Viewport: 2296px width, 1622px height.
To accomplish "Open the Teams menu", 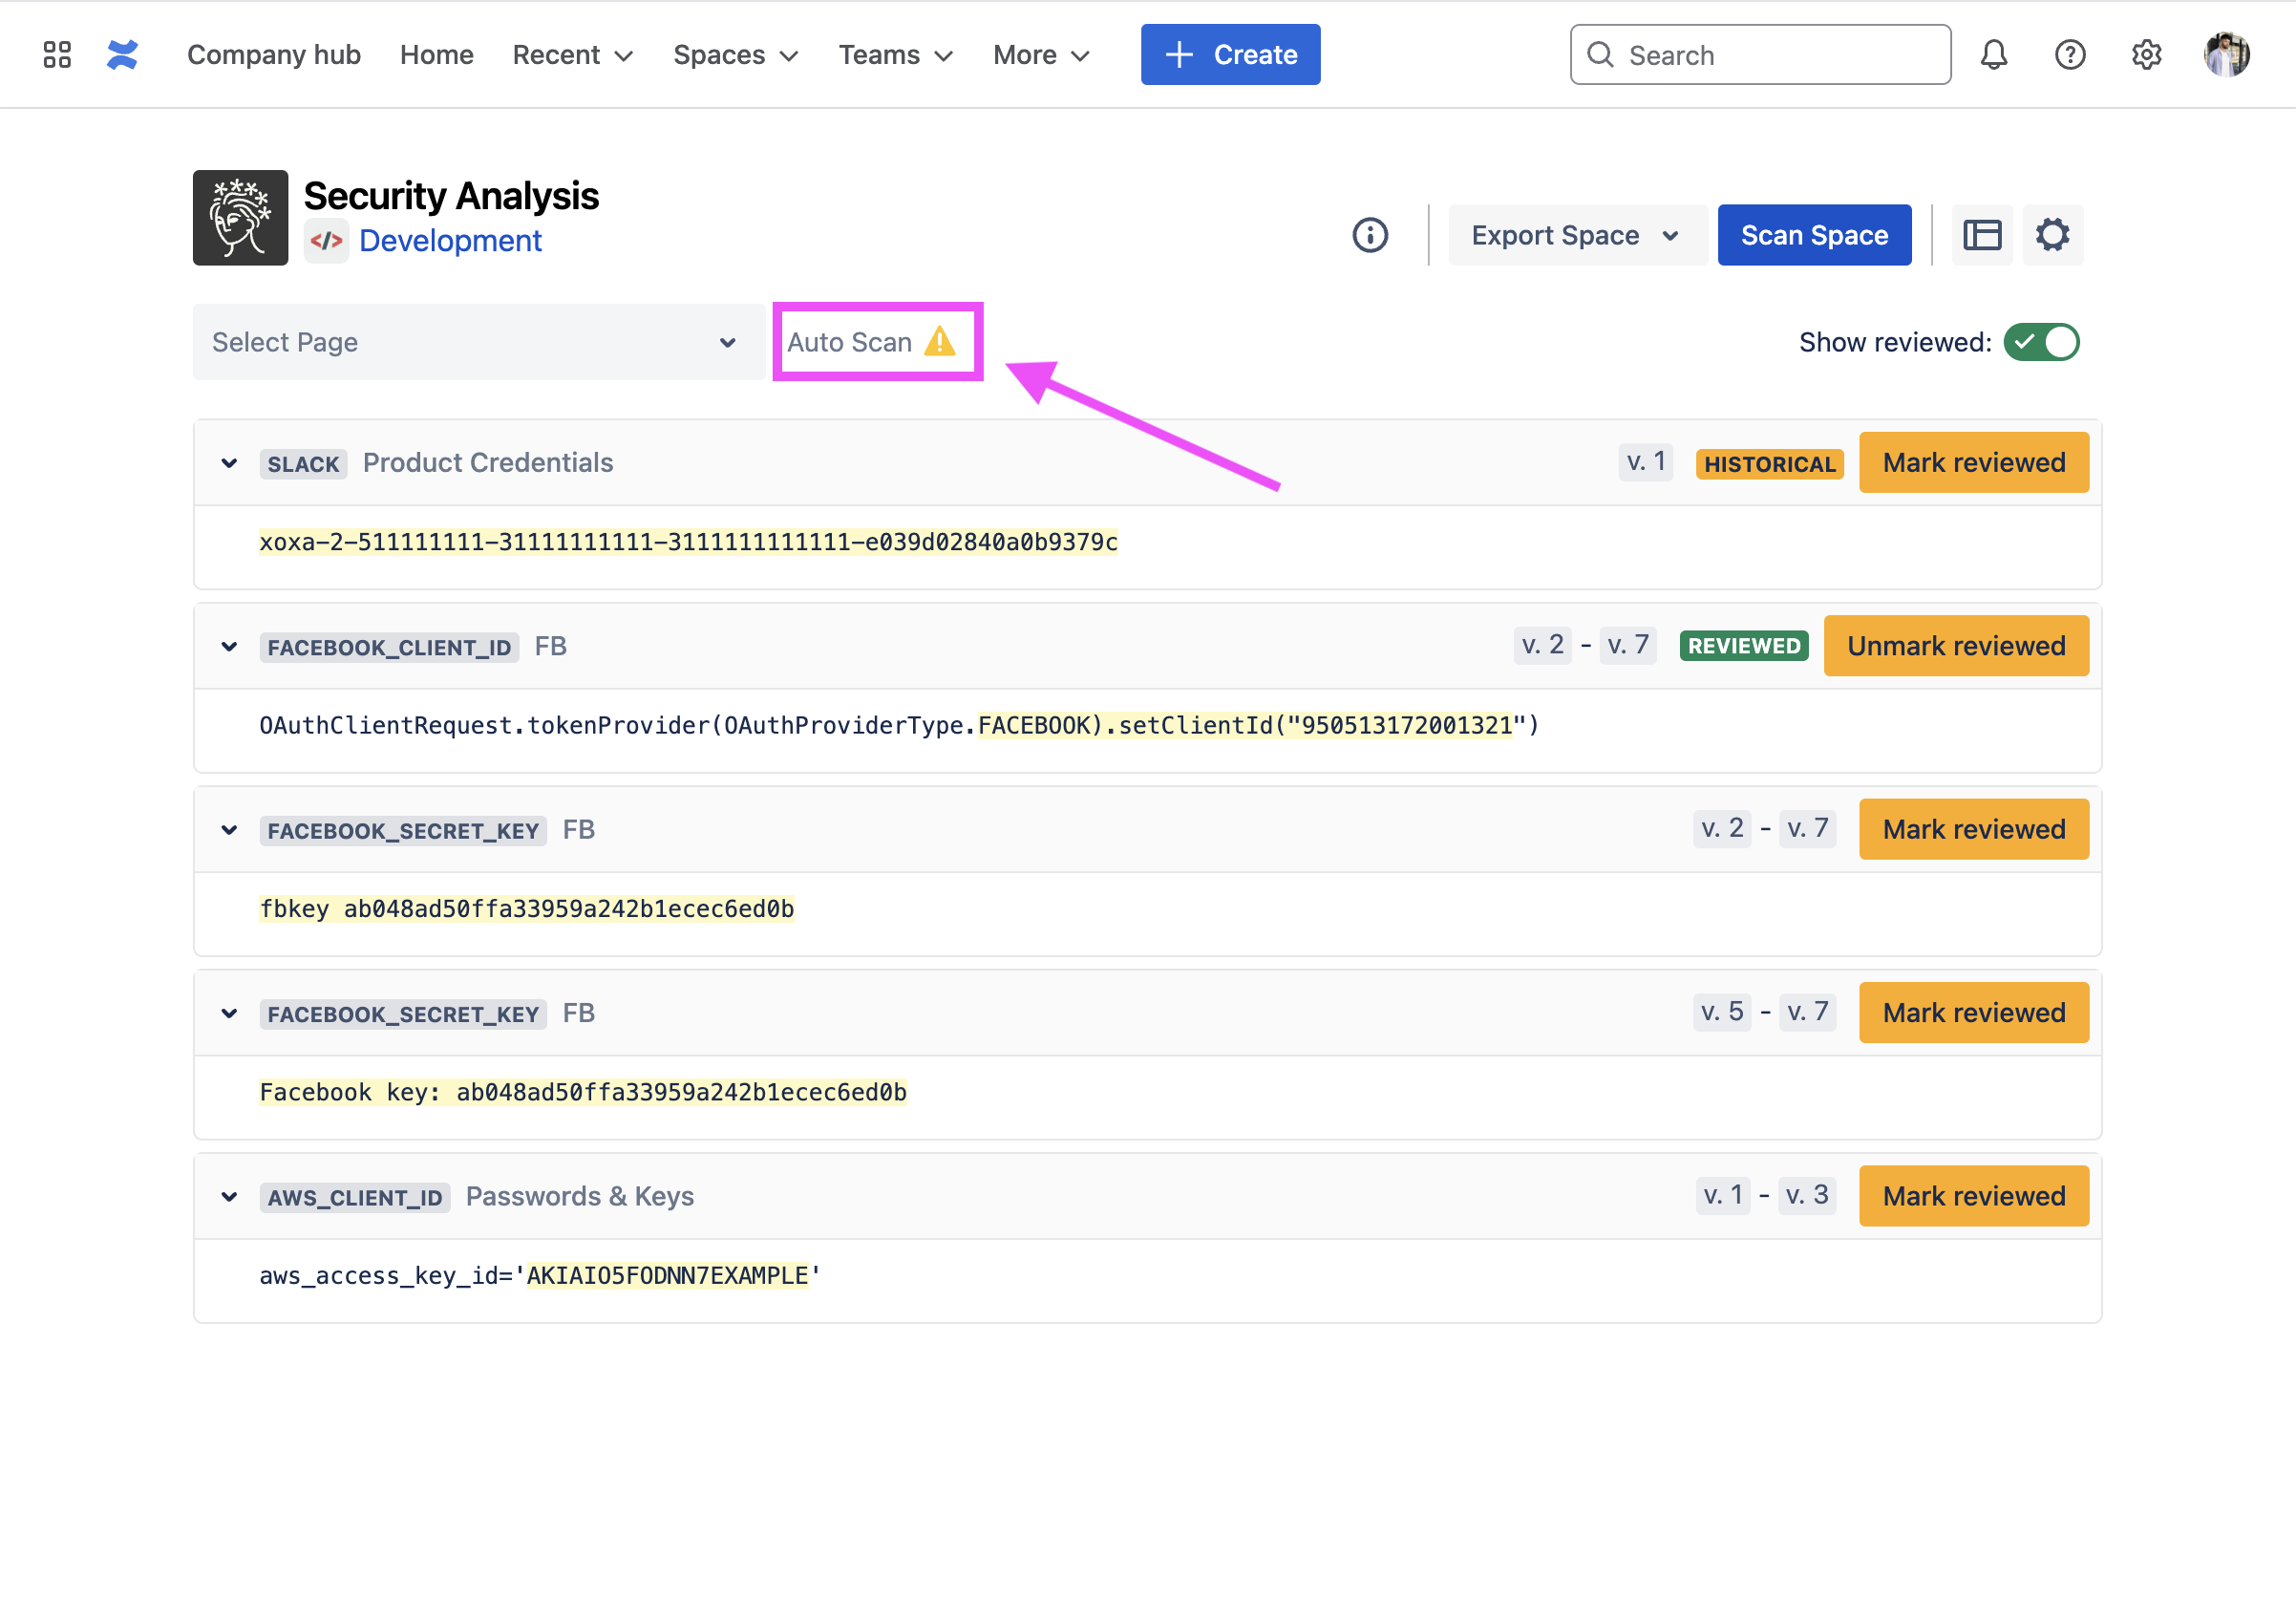I will 896,54.
